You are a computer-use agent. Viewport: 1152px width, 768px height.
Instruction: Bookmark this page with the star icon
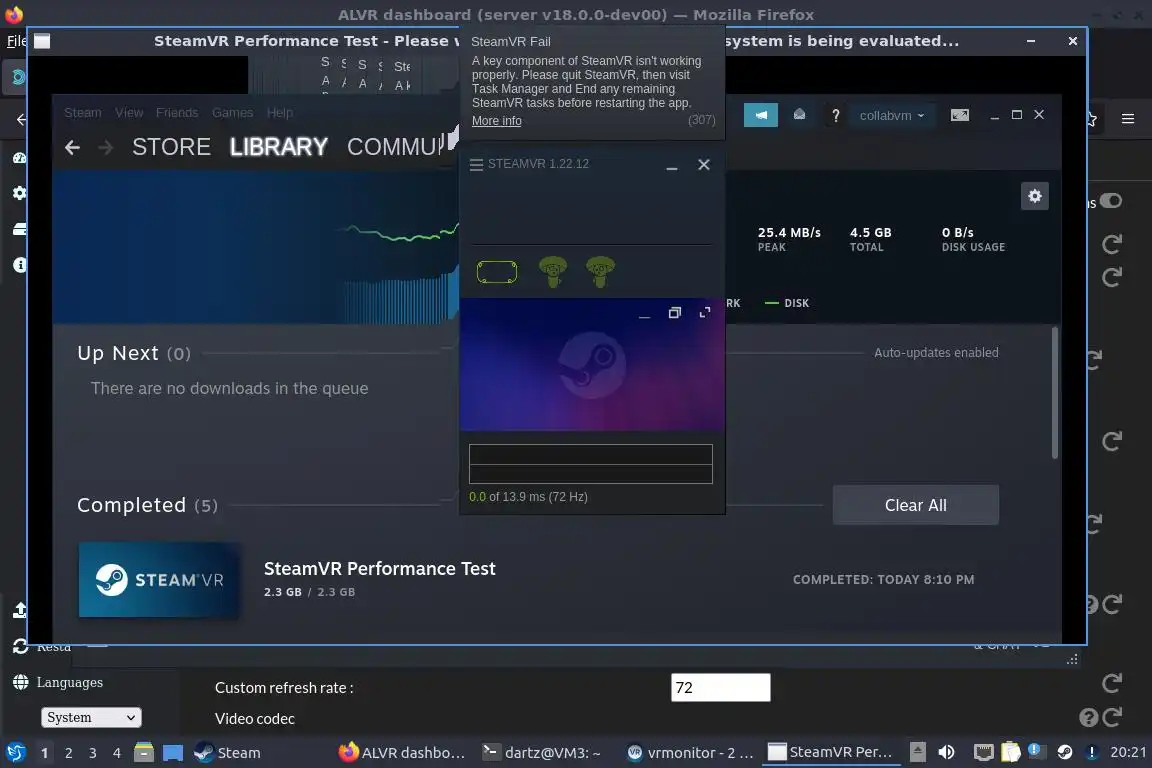click(1092, 119)
